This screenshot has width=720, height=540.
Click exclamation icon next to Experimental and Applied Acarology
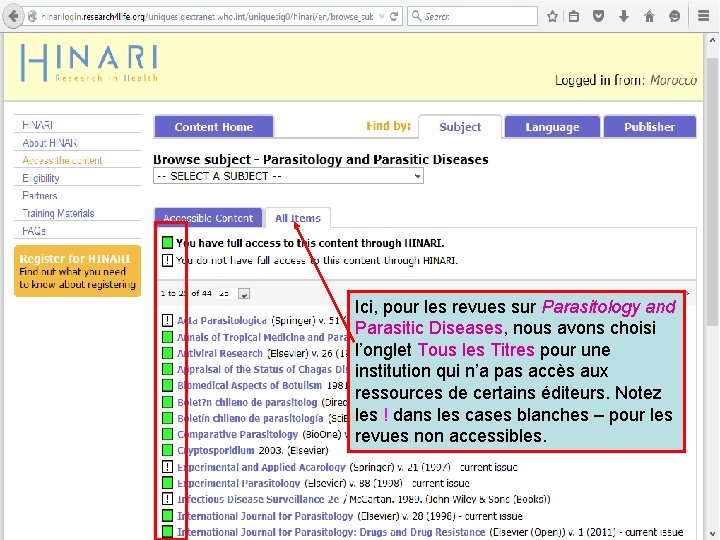(x=168, y=467)
